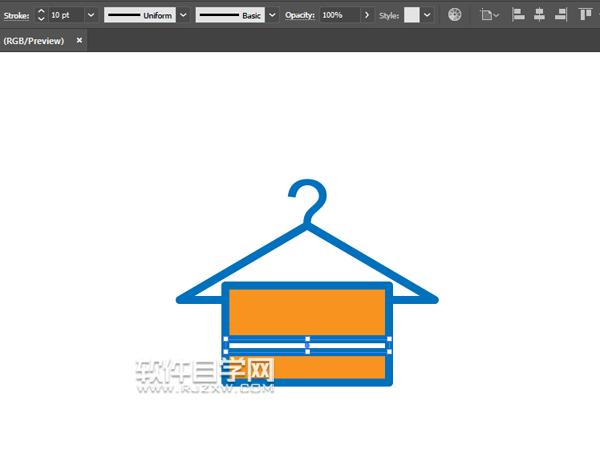Click the graphic Style swatch
The width and height of the screenshot is (600, 470).
412,16
